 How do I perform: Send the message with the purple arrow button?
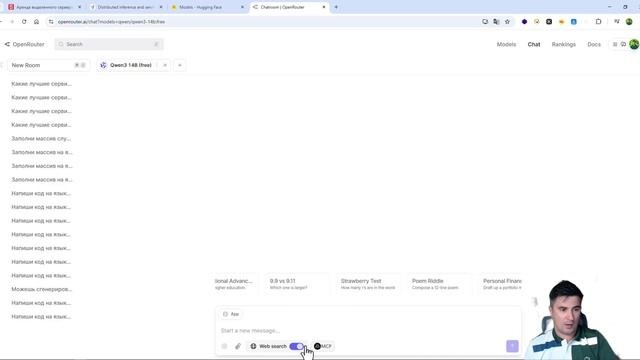[x=512, y=346]
